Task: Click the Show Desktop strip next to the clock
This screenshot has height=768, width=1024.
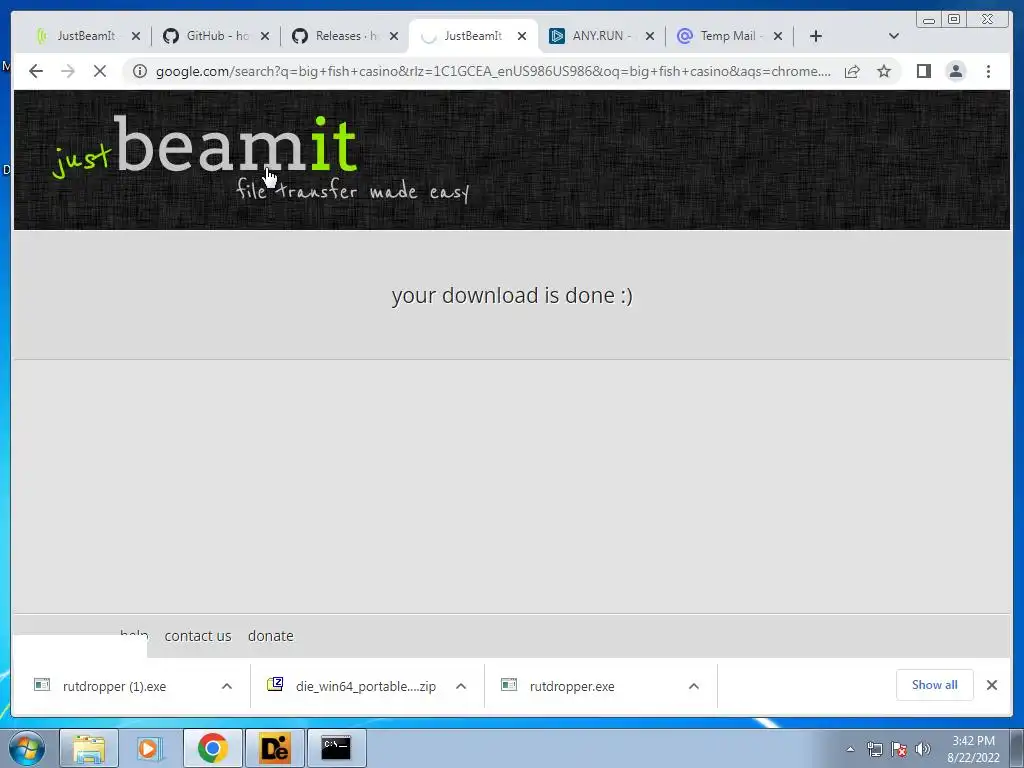Action: point(1017,748)
